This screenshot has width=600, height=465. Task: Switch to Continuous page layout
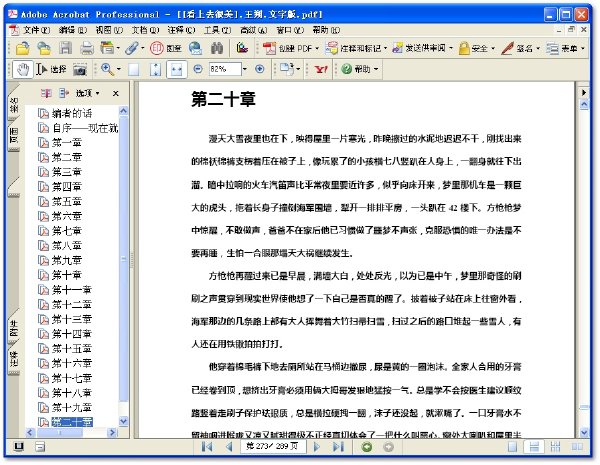(534, 447)
